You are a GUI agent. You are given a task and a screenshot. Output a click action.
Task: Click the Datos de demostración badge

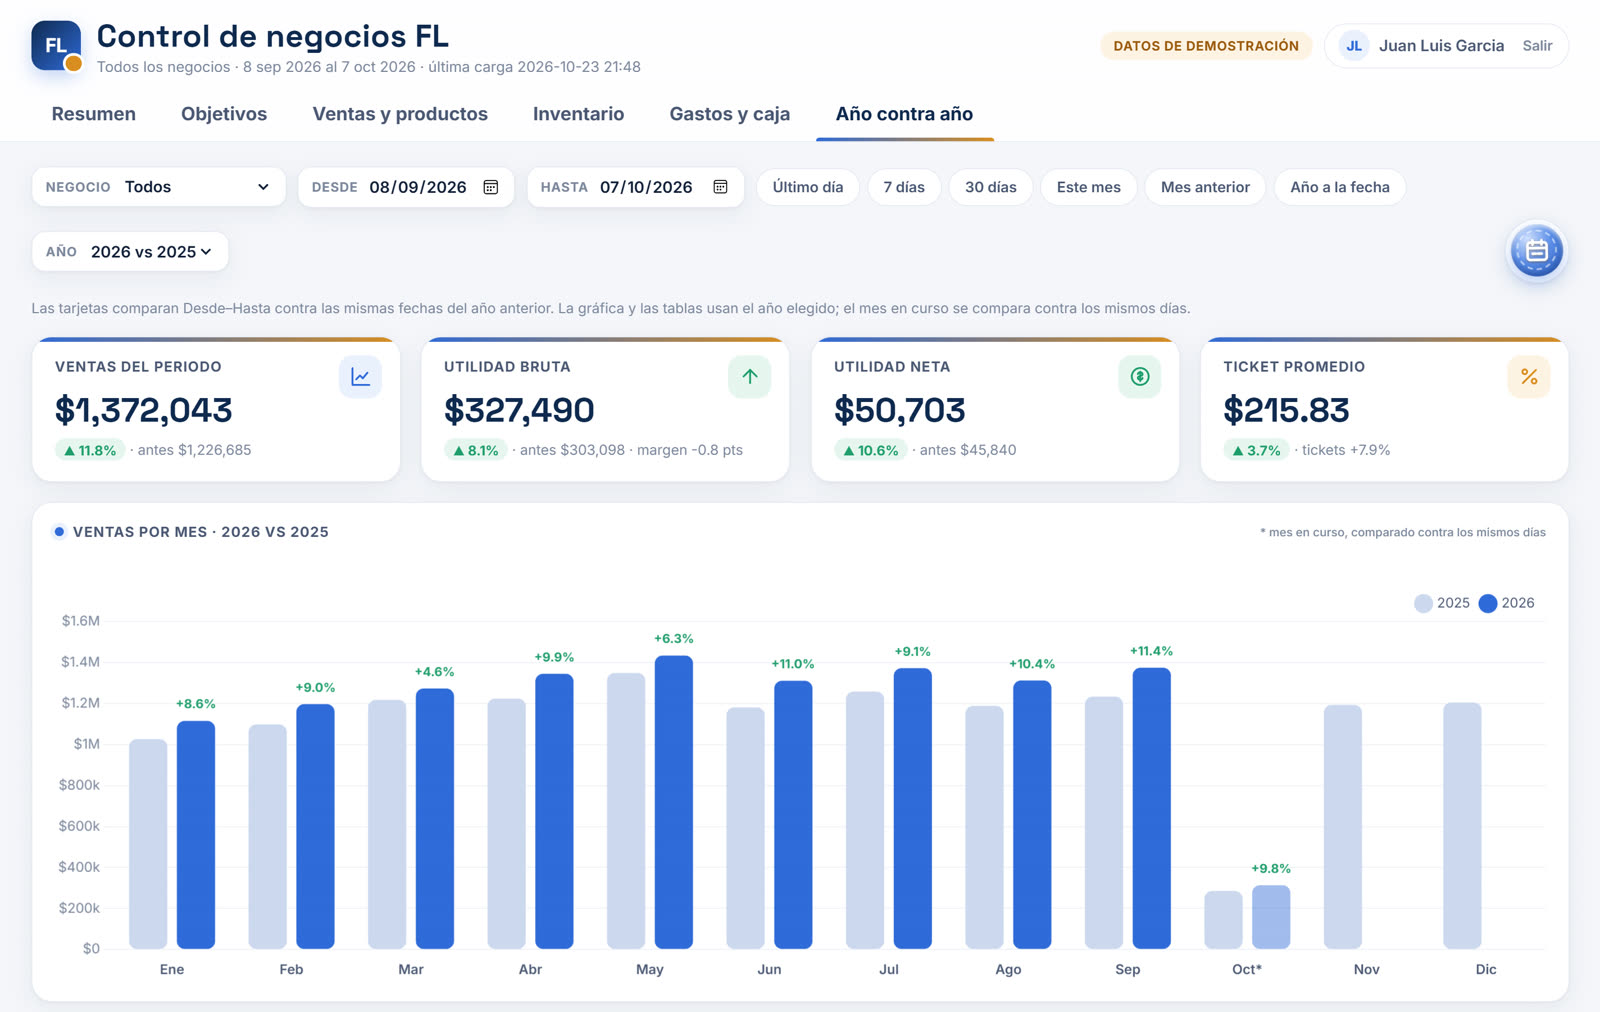[x=1206, y=46]
